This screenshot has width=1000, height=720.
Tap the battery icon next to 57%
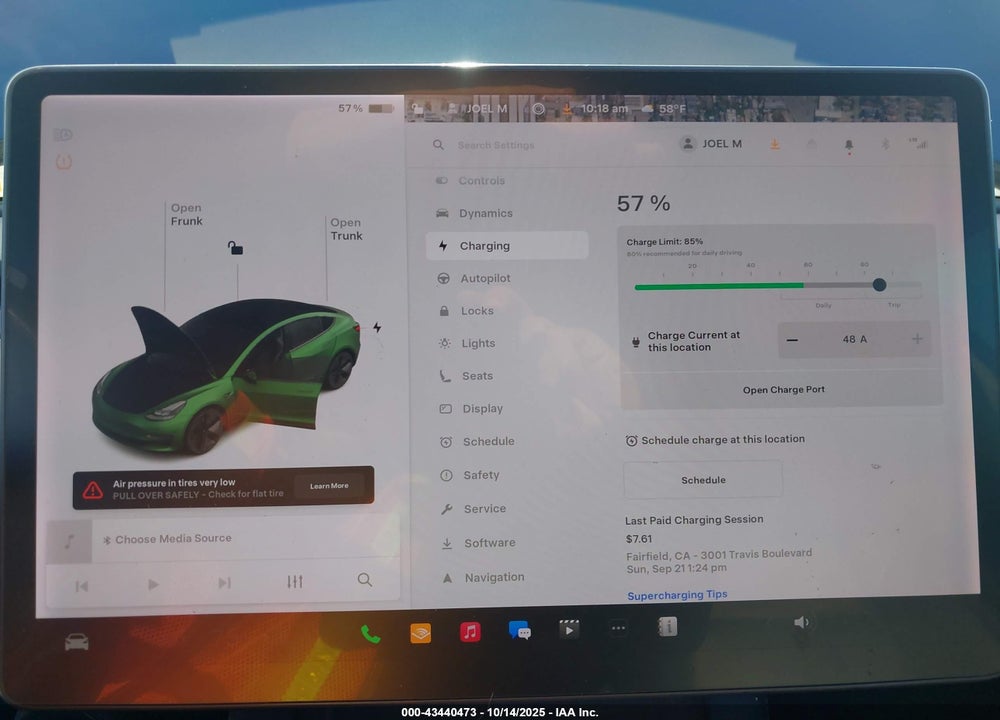[380, 108]
